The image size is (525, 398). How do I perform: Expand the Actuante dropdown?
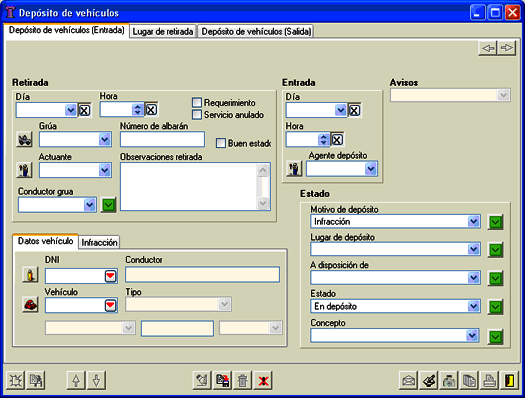tap(105, 170)
